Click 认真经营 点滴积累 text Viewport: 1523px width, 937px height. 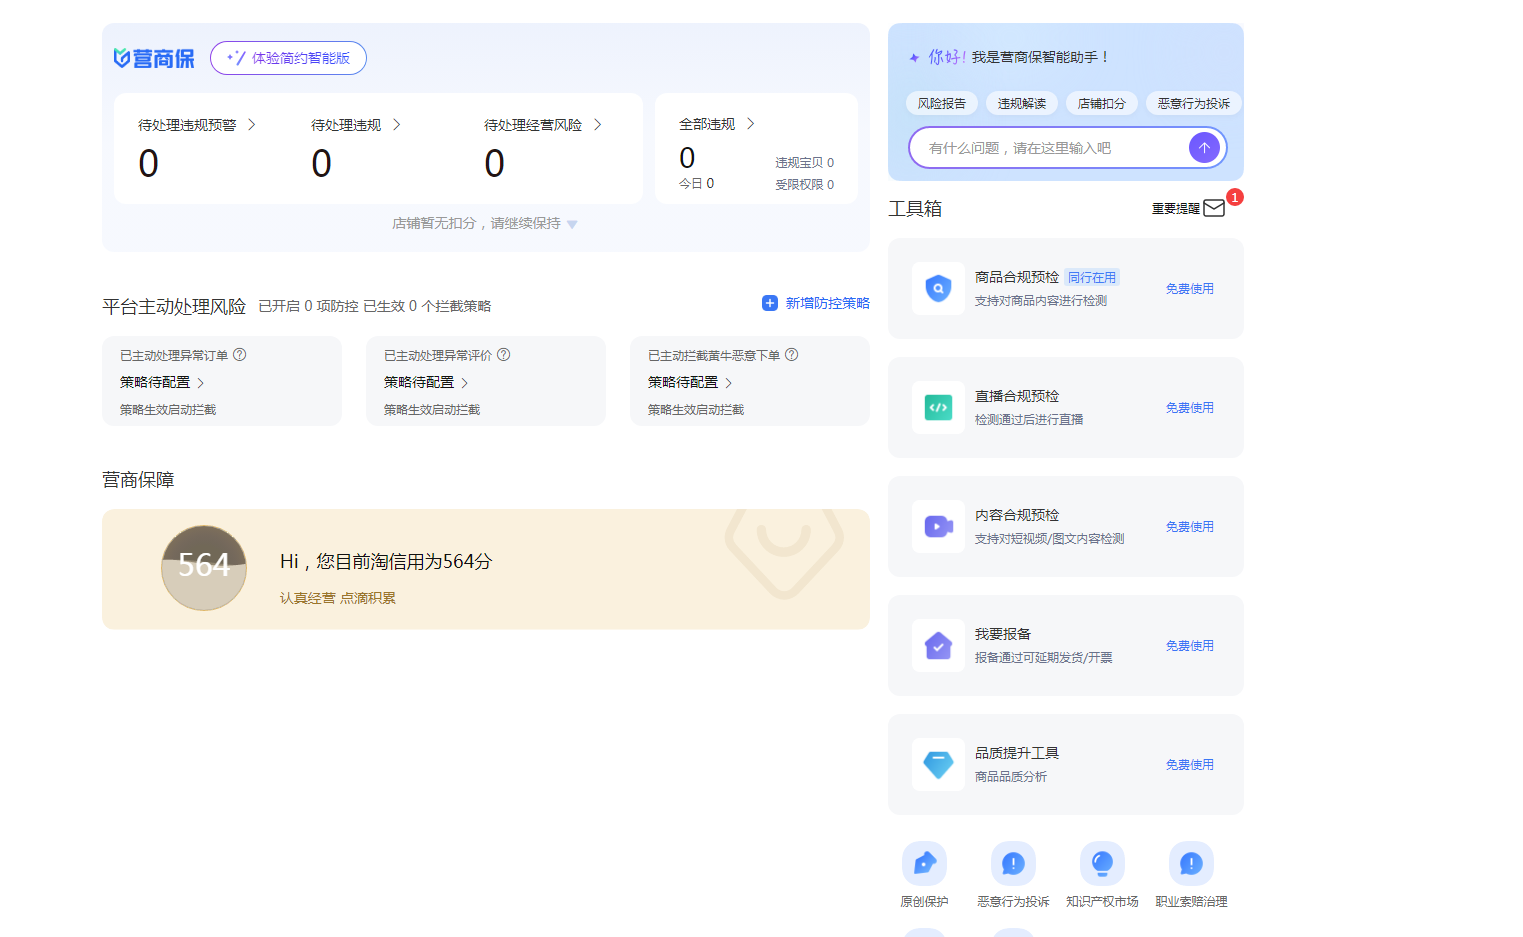[338, 598]
